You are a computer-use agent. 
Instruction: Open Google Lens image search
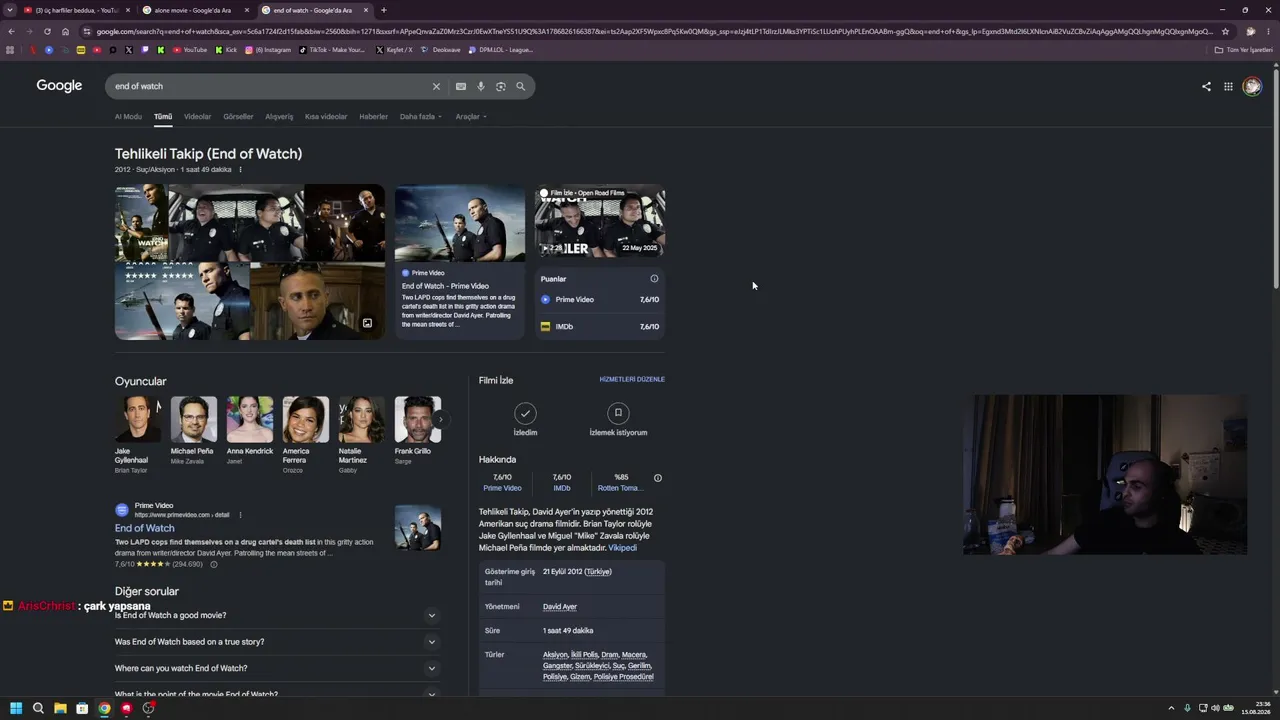coord(501,86)
